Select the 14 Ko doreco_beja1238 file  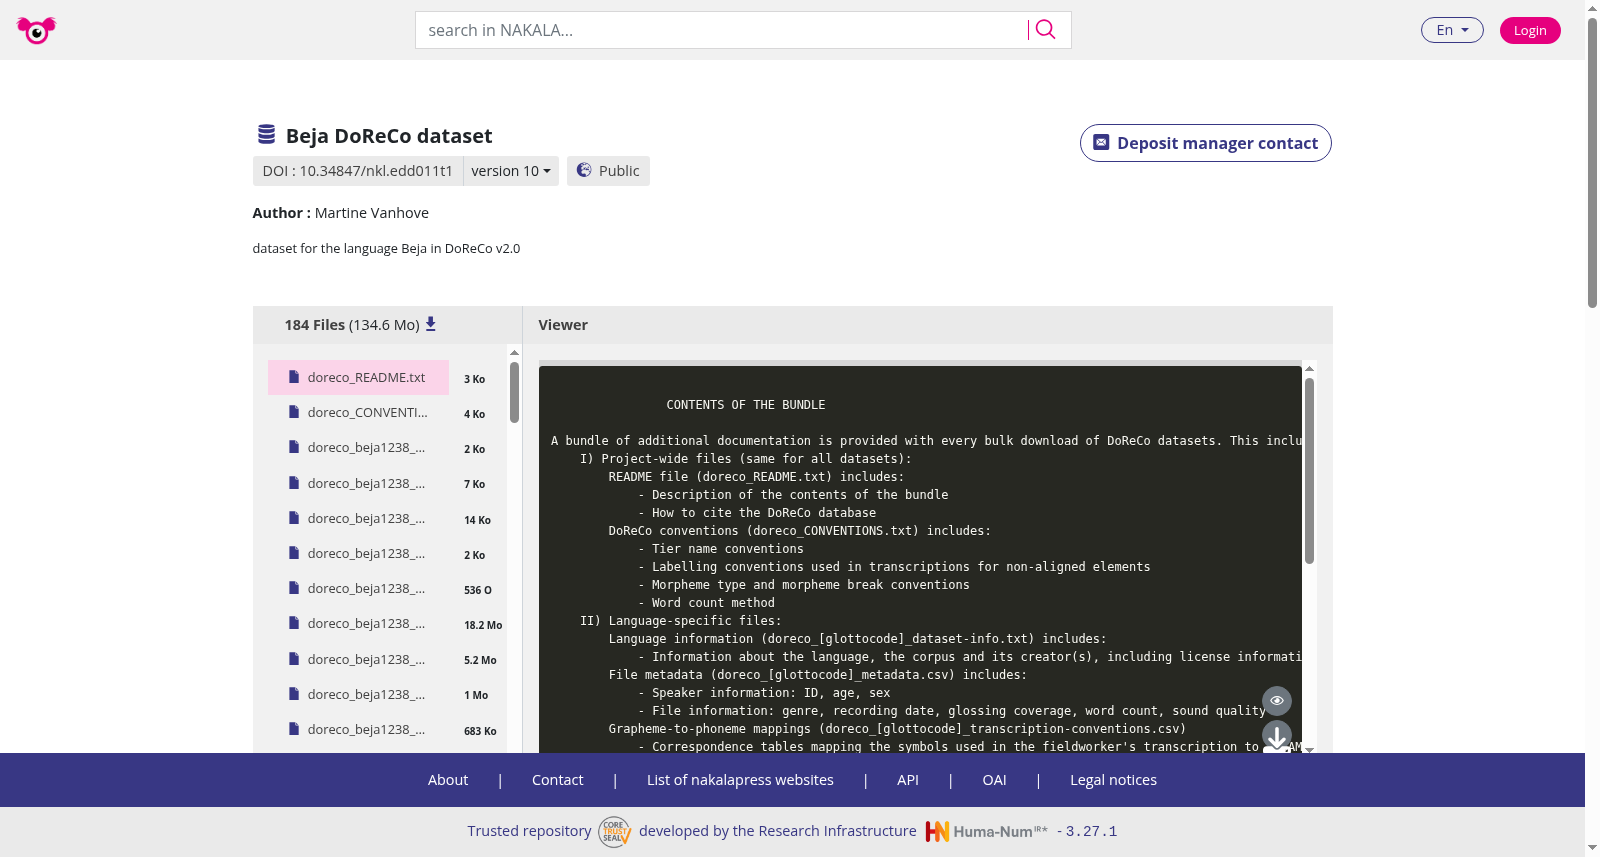click(x=358, y=518)
